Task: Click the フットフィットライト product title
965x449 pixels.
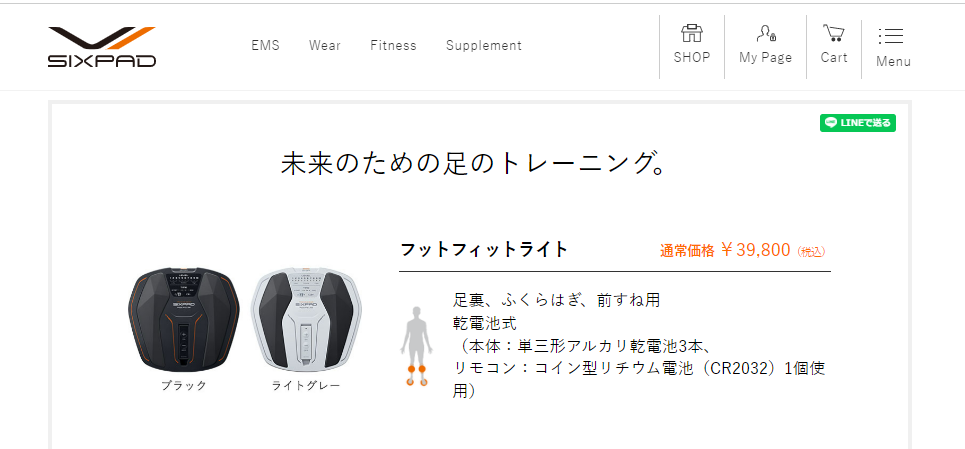Action: (x=484, y=250)
